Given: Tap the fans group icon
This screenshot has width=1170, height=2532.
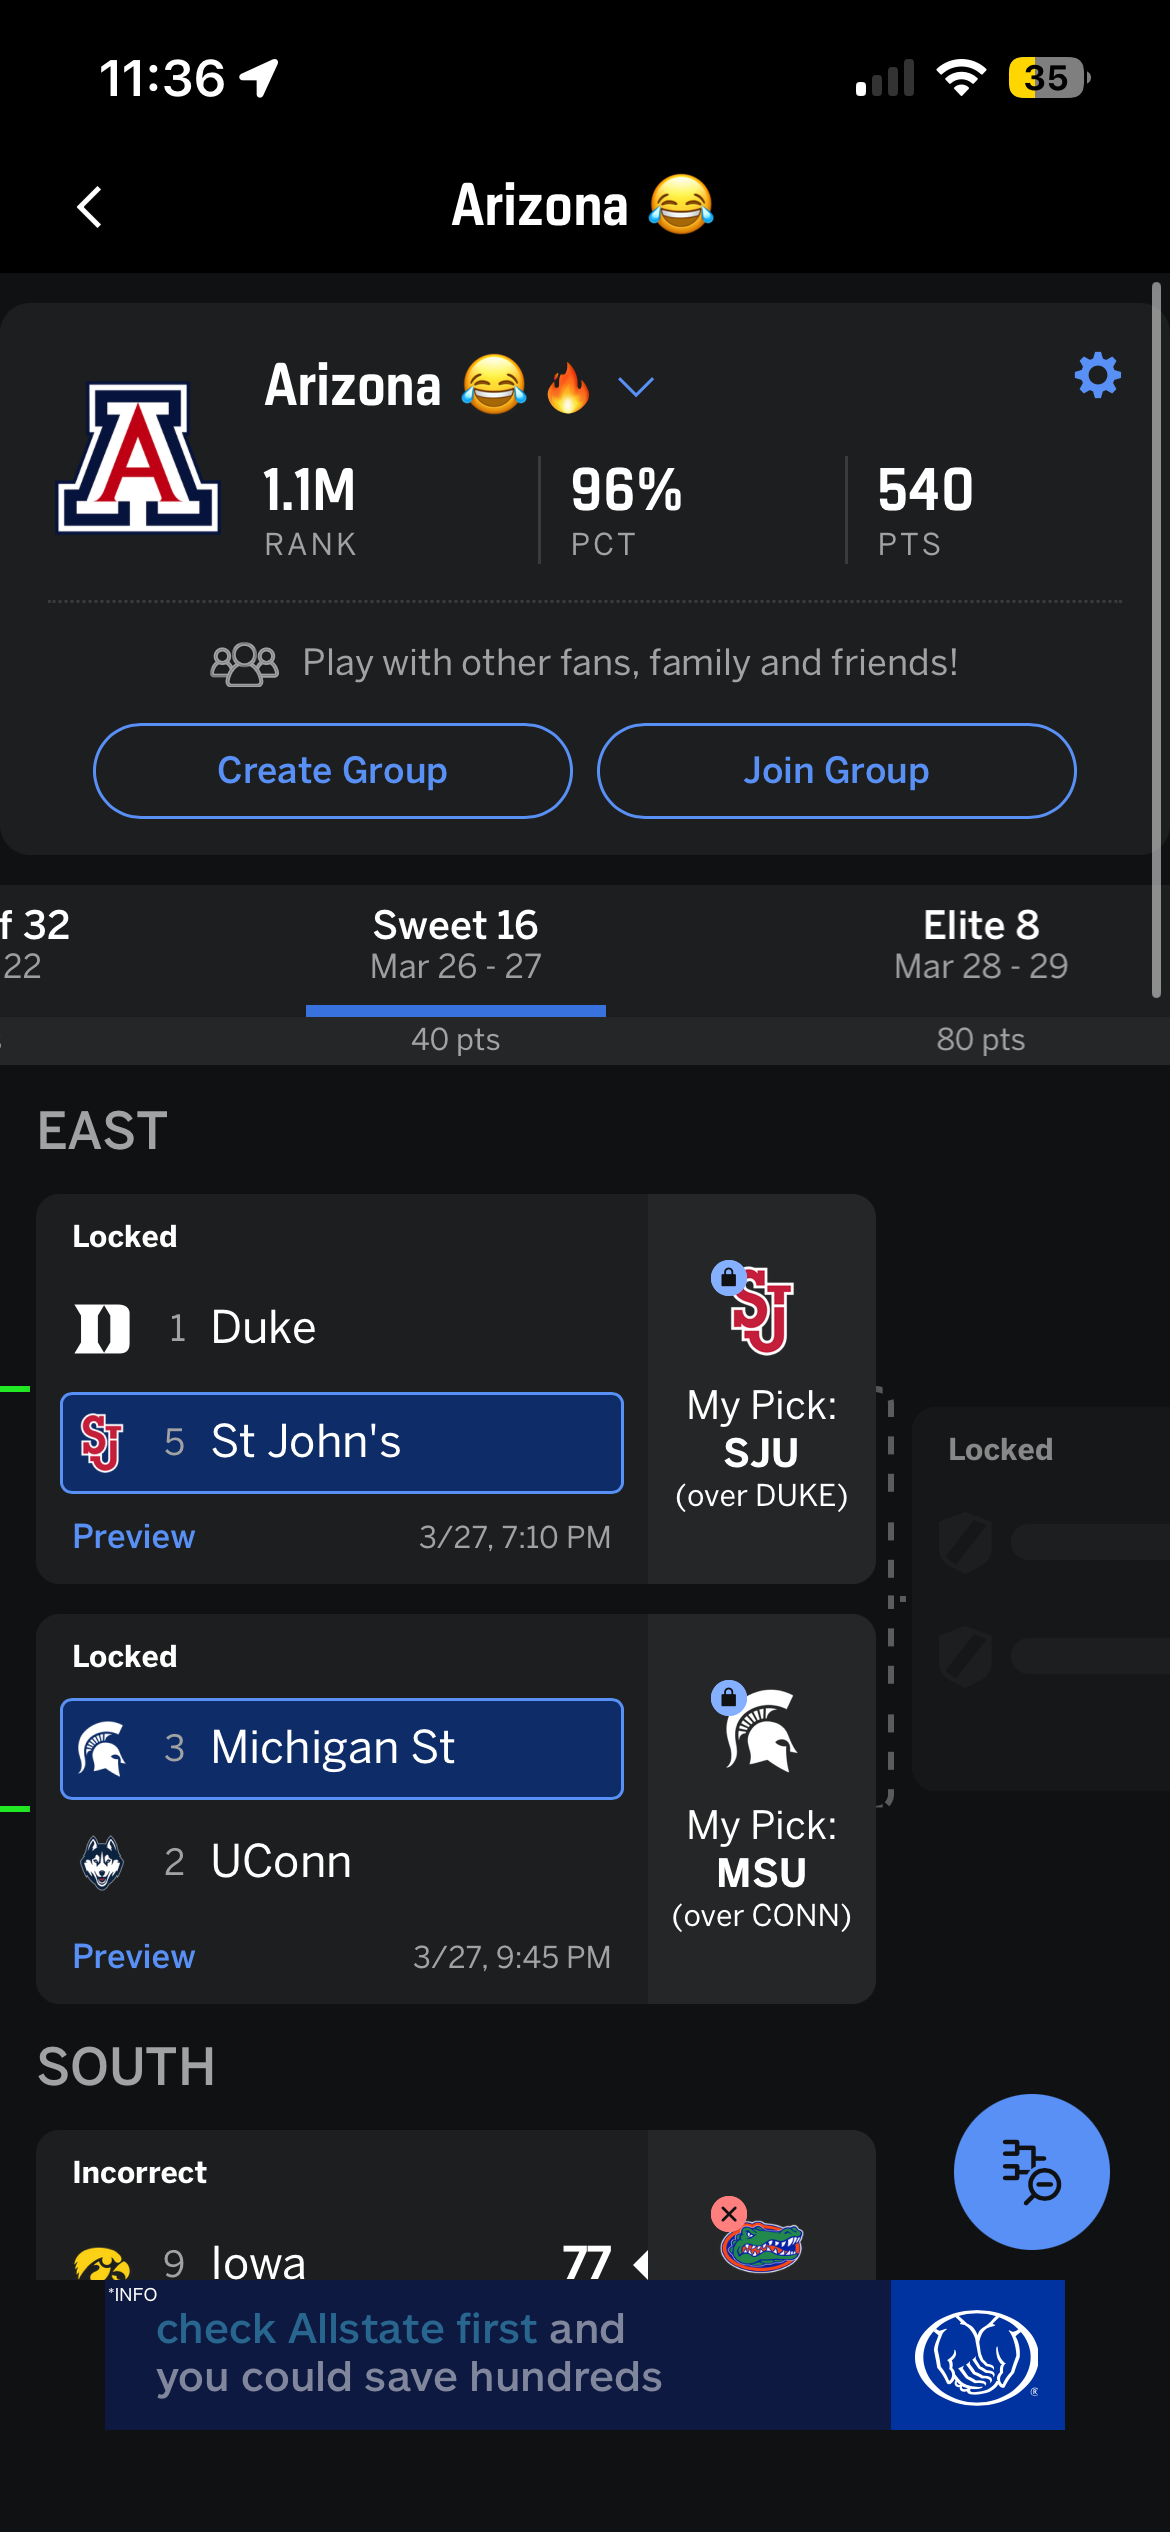Looking at the screenshot, I should point(244,664).
